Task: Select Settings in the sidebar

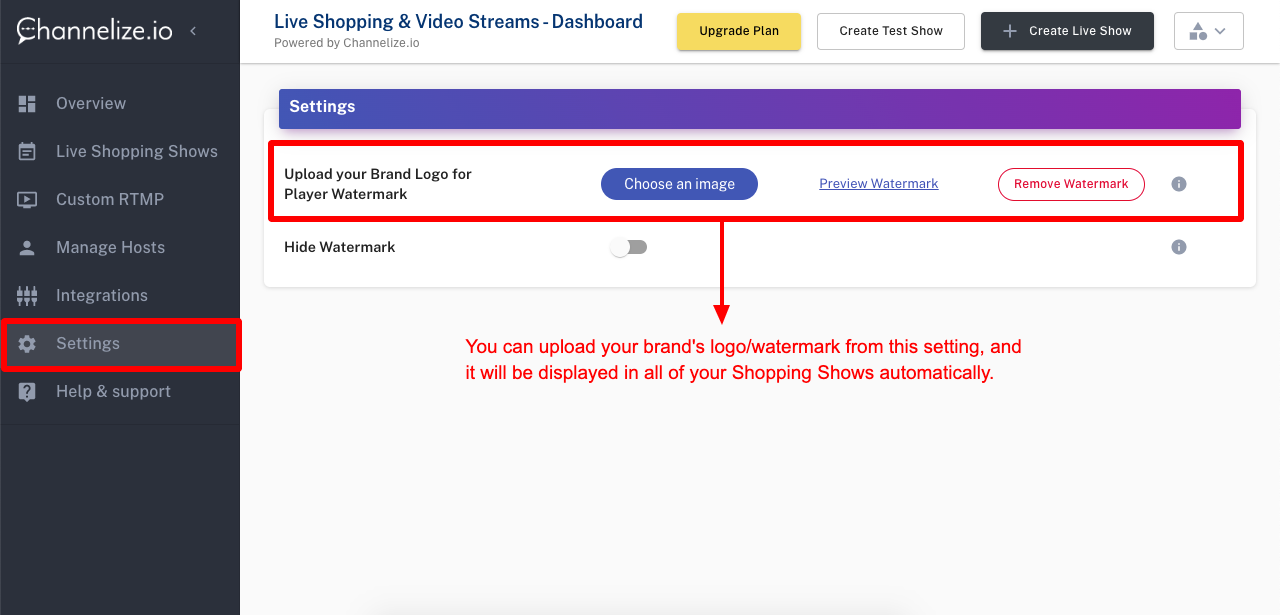Action: point(120,344)
